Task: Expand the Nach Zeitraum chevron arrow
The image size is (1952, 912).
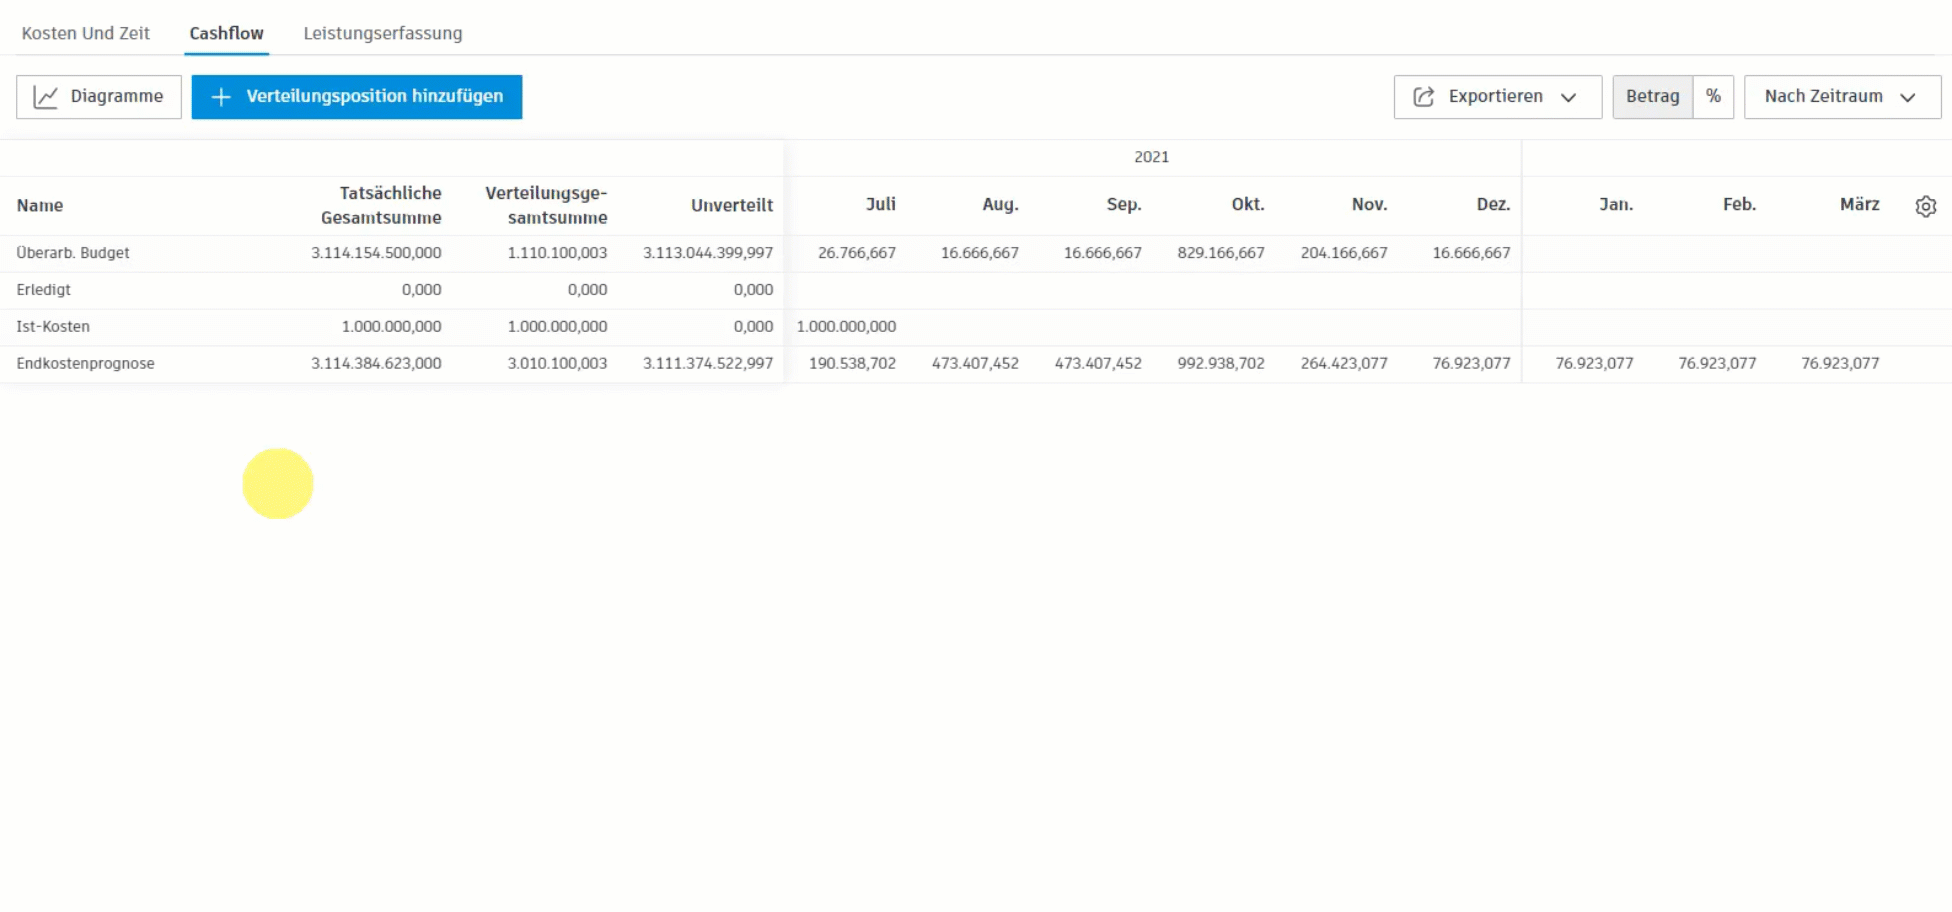Action: click(x=1905, y=97)
